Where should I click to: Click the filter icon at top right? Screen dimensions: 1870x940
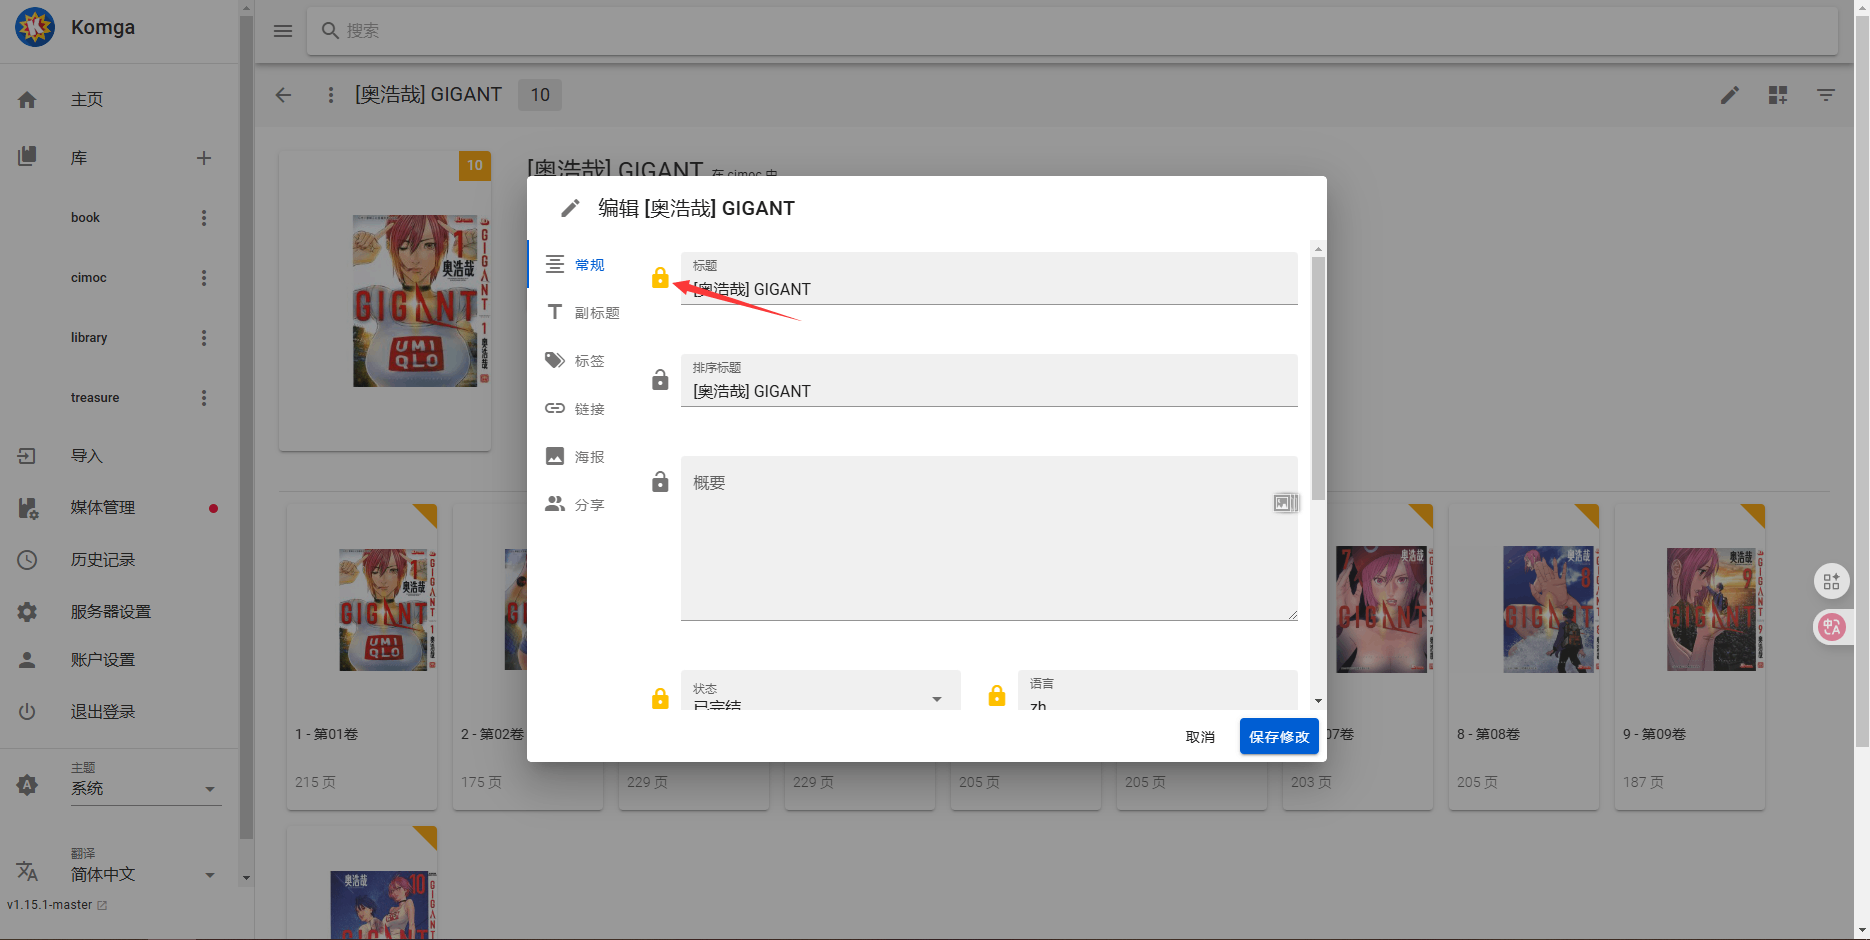pyautogui.click(x=1826, y=95)
